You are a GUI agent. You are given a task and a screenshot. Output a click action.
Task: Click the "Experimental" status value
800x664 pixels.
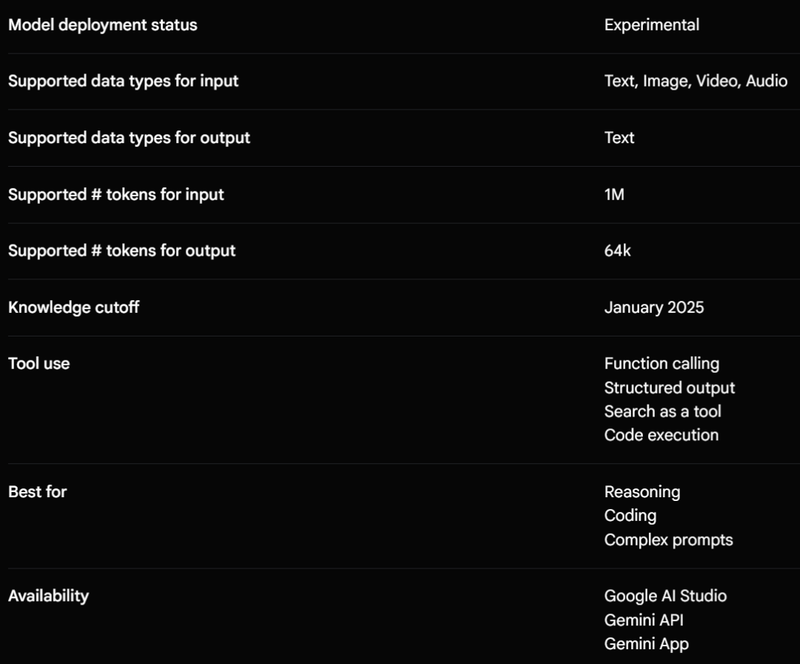[x=651, y=25]
